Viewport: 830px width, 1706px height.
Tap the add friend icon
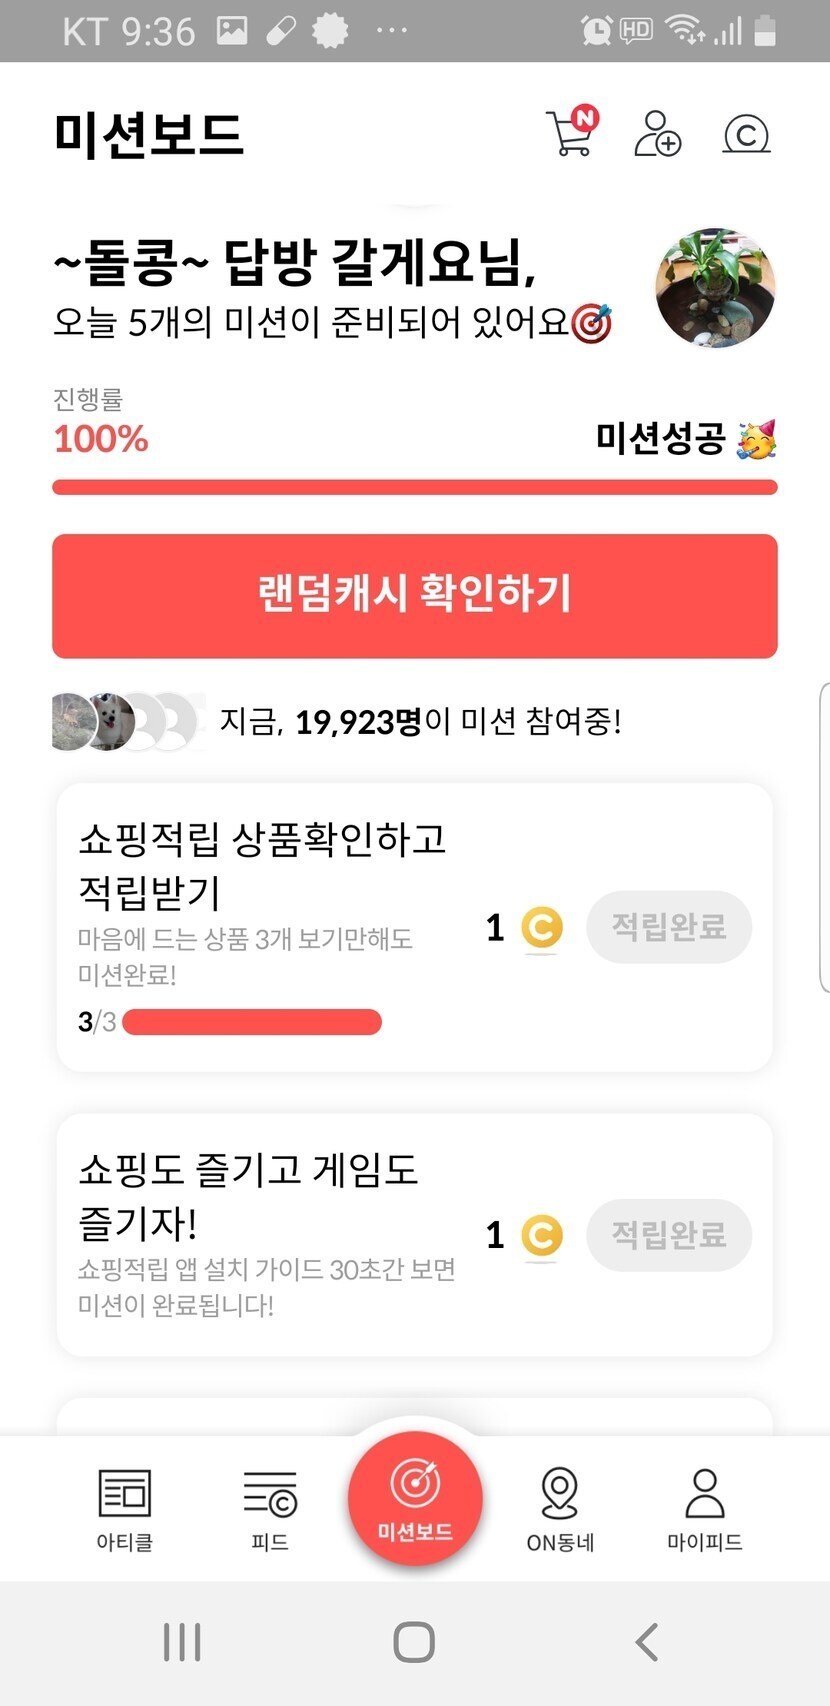tap(657, 134)
